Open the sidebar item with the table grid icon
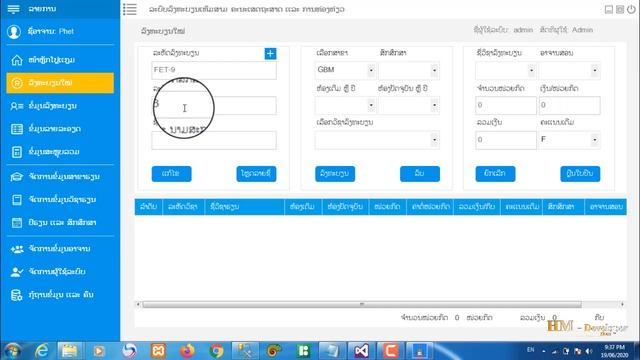Viewport: 640px width, 360px height. click(x=60, y=129)
